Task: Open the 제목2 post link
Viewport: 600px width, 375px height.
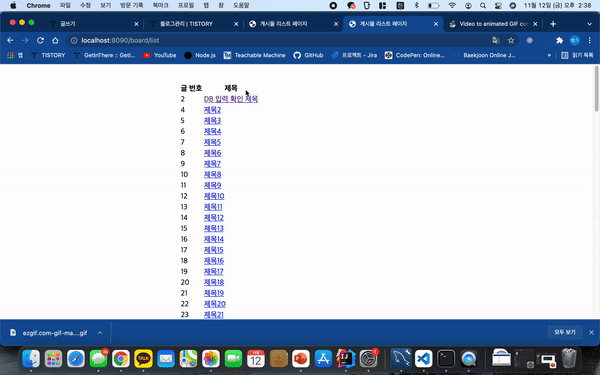Action: pyautogui.click(x=212, y=110)
